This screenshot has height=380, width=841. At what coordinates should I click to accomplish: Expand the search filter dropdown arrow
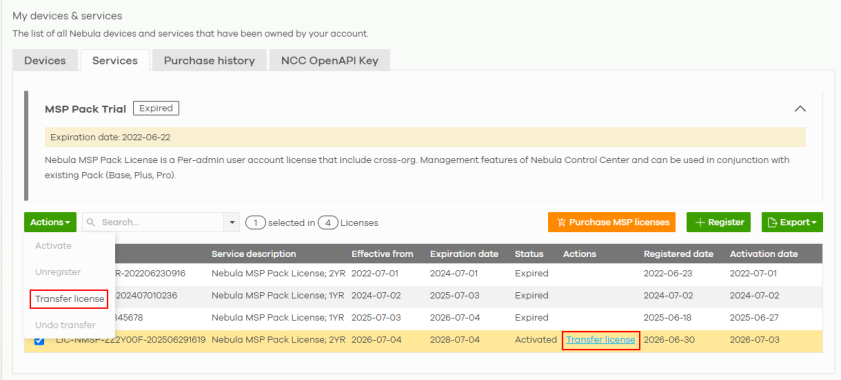point(232,222)
